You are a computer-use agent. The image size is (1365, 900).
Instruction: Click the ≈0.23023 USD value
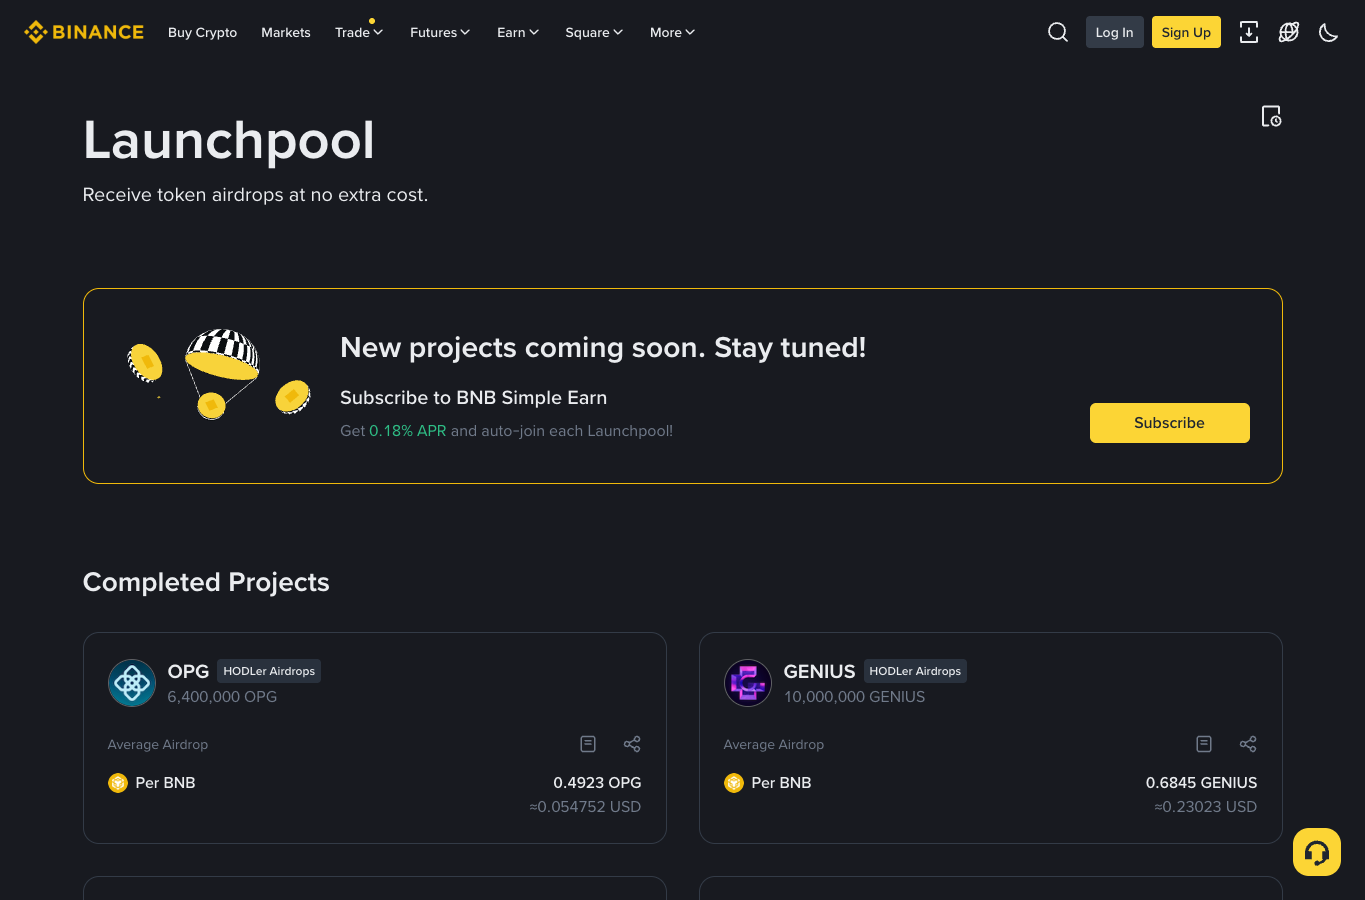pyautogui.click(x=1205, y=807)
